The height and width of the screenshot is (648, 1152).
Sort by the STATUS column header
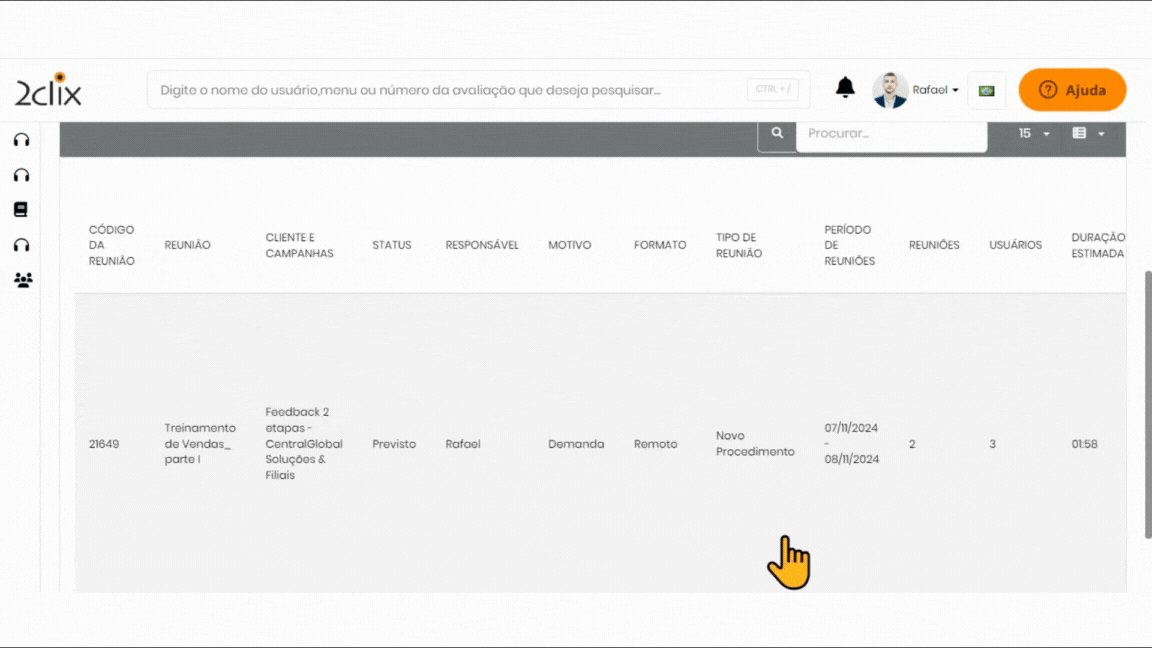(392, 245)
